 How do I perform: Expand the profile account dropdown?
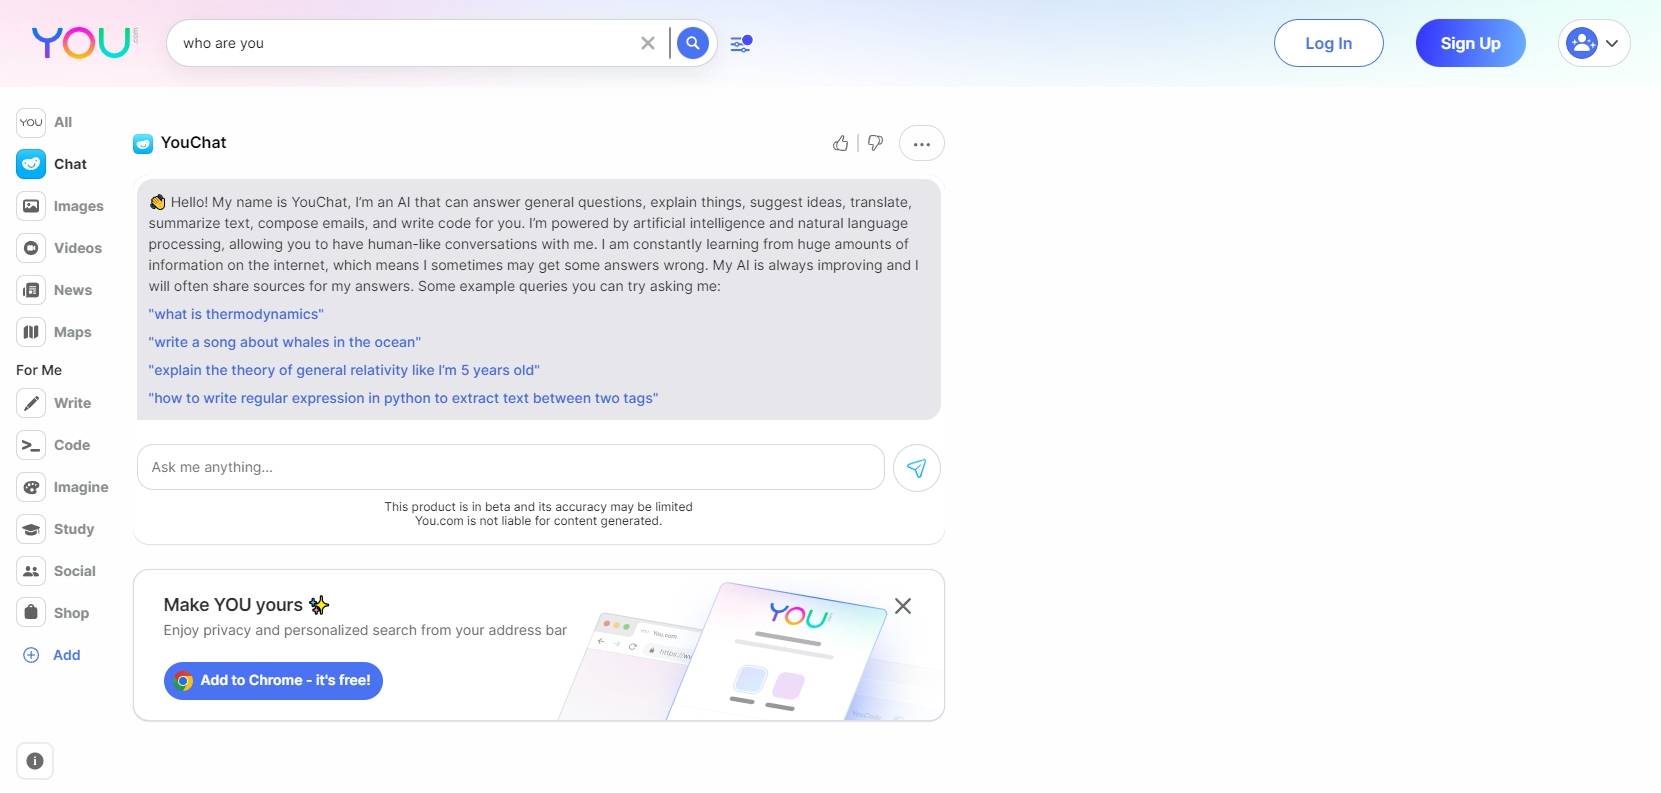[1594, 43]
